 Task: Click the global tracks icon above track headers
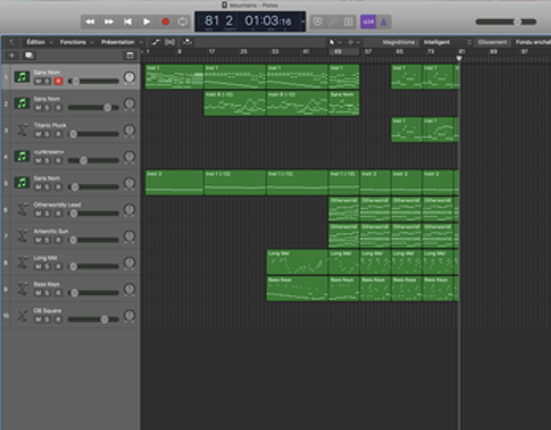[130, 55]
